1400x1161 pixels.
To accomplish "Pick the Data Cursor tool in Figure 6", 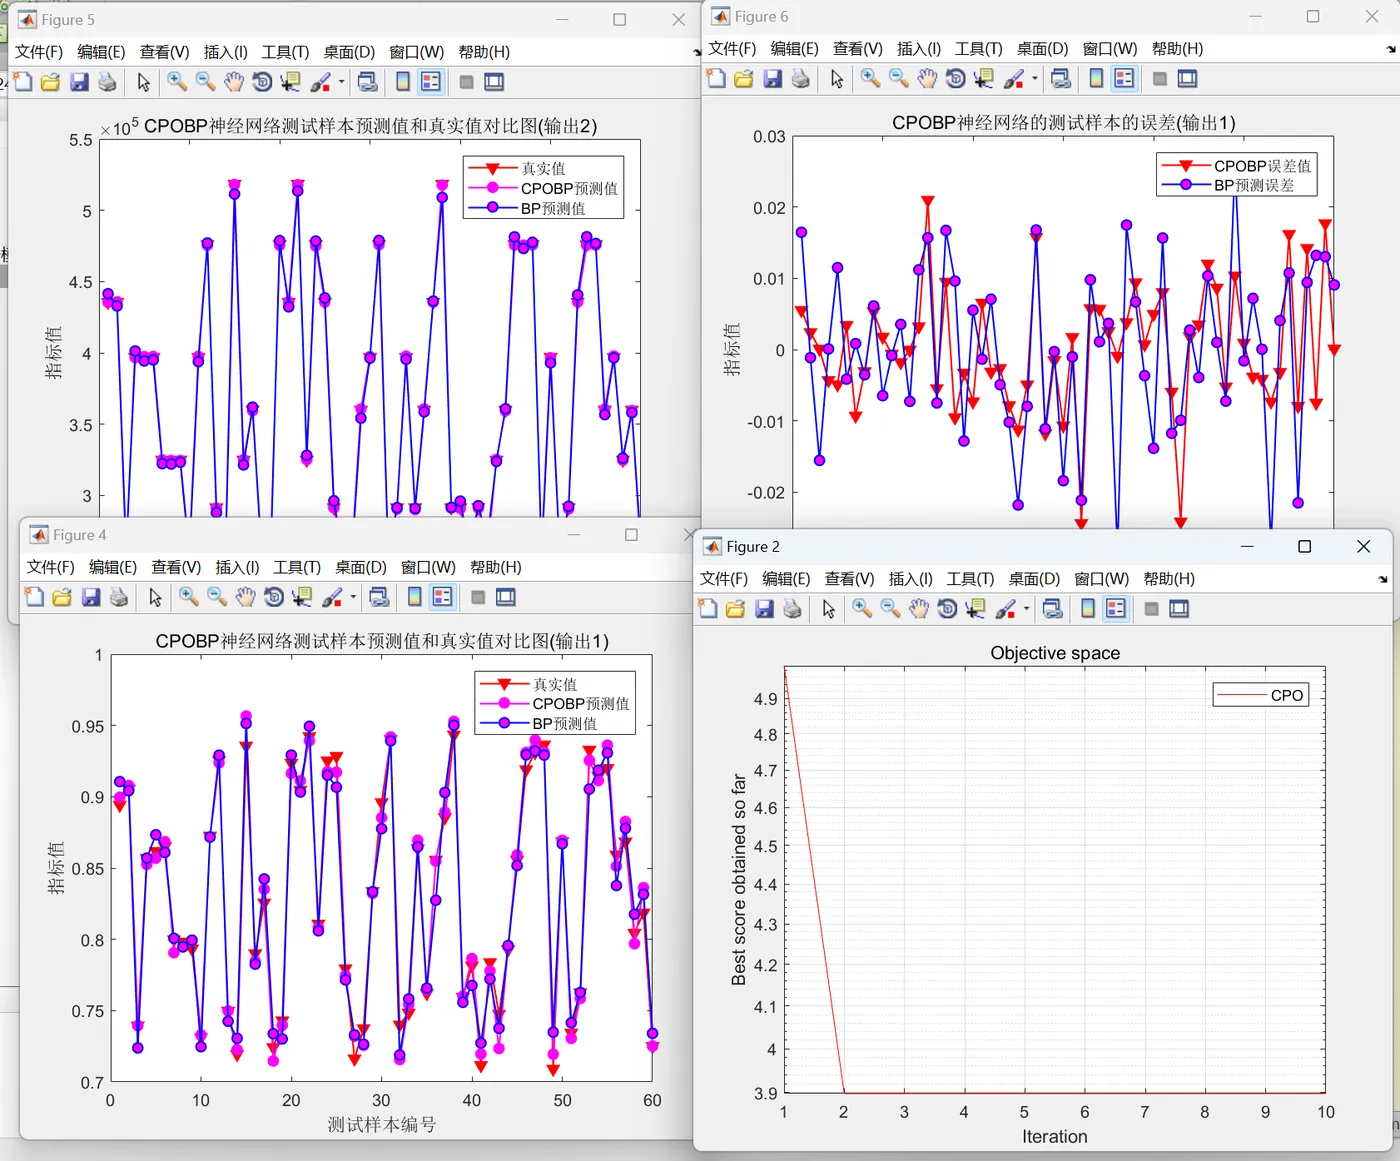I will point(984,78).
